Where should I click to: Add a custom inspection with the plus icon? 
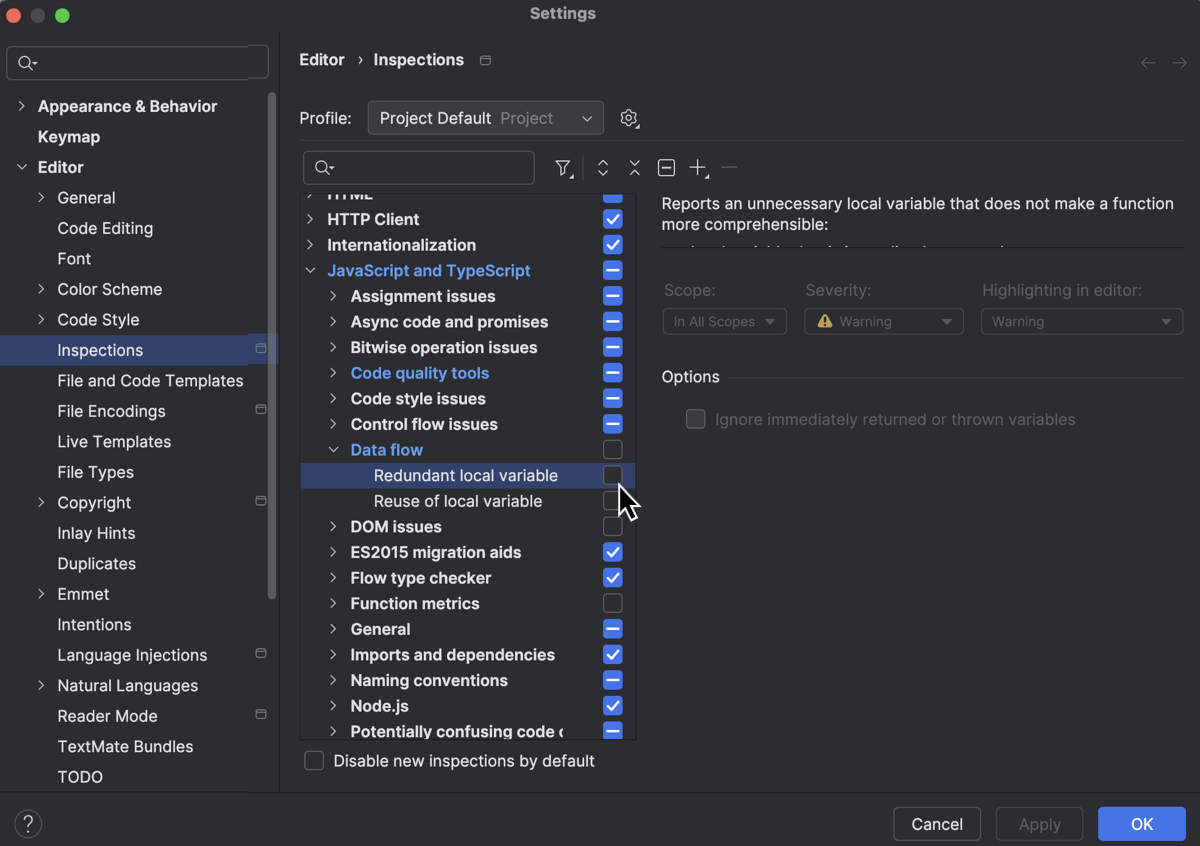point(698,168)
